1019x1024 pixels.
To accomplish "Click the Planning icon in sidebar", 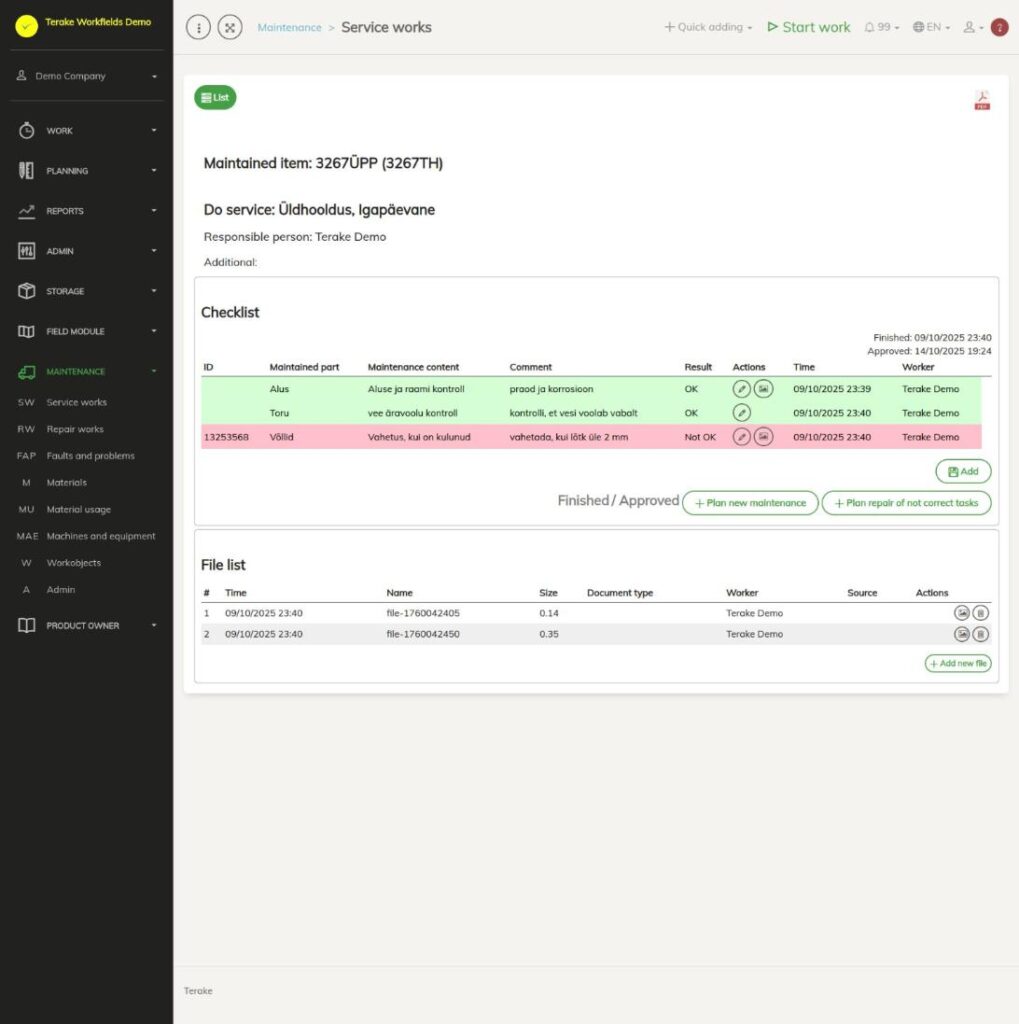I will (26, 170).
